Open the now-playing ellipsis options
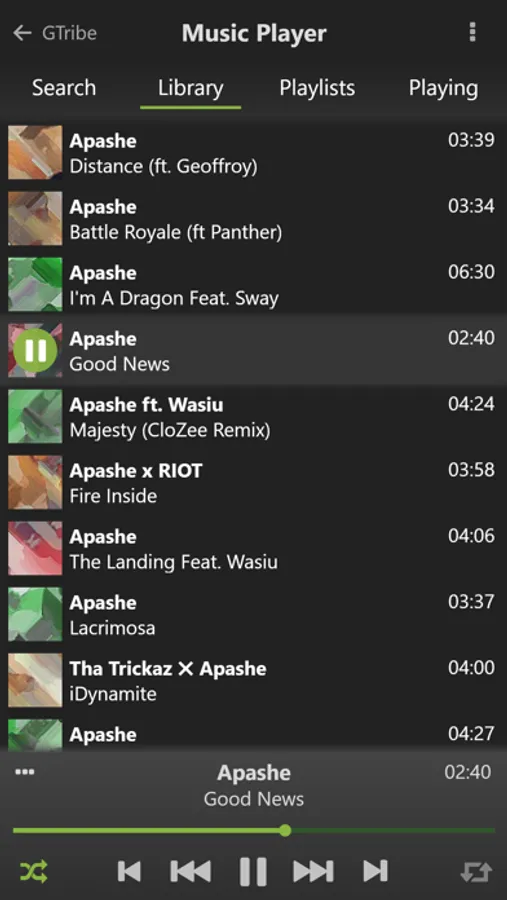This screenshot has width=507, height=900. pos(25,772)
